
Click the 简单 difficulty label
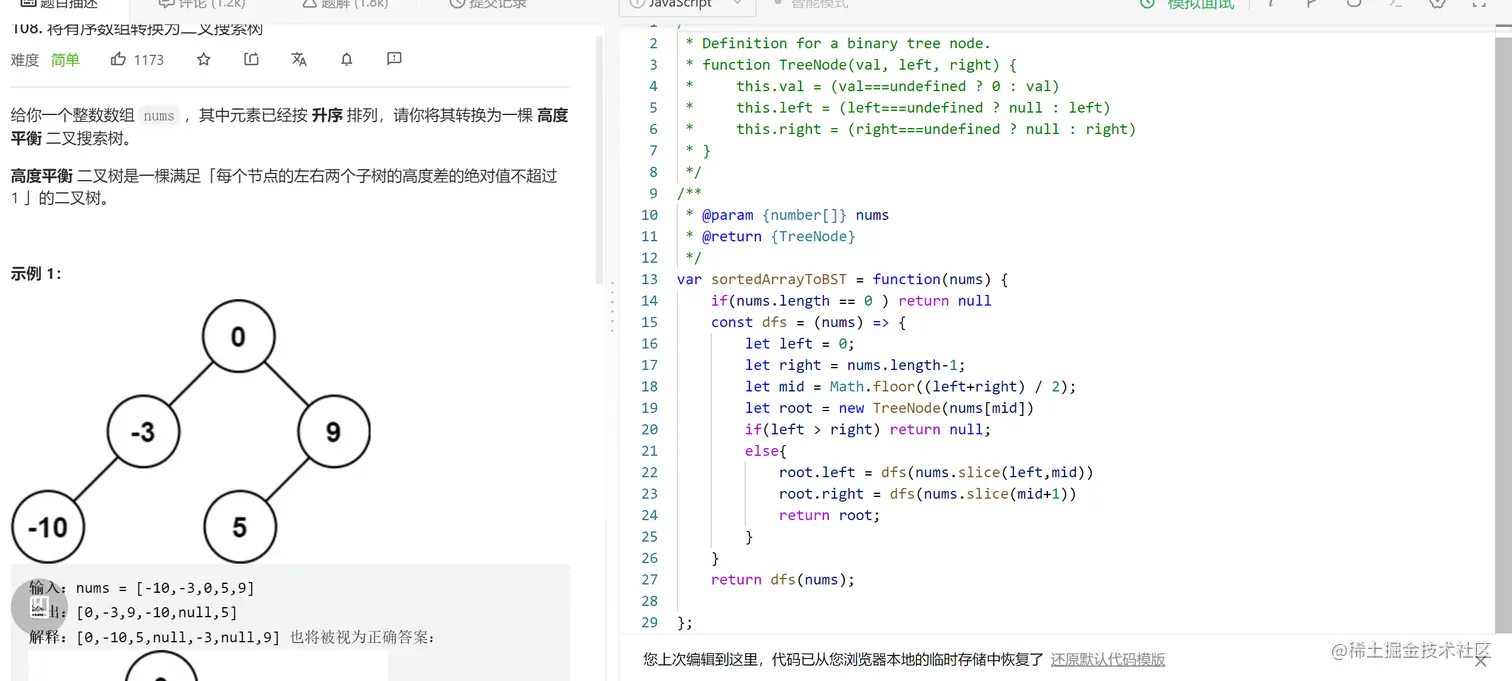click(x=65, y=60)
